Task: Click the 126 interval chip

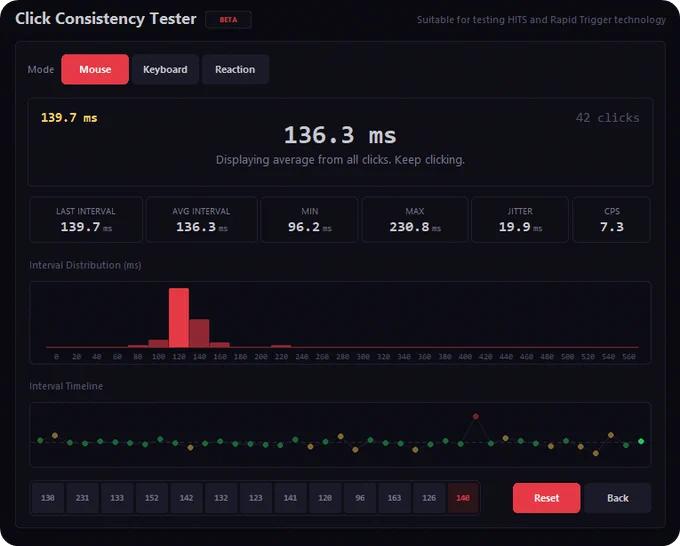Action: [429, 498]
